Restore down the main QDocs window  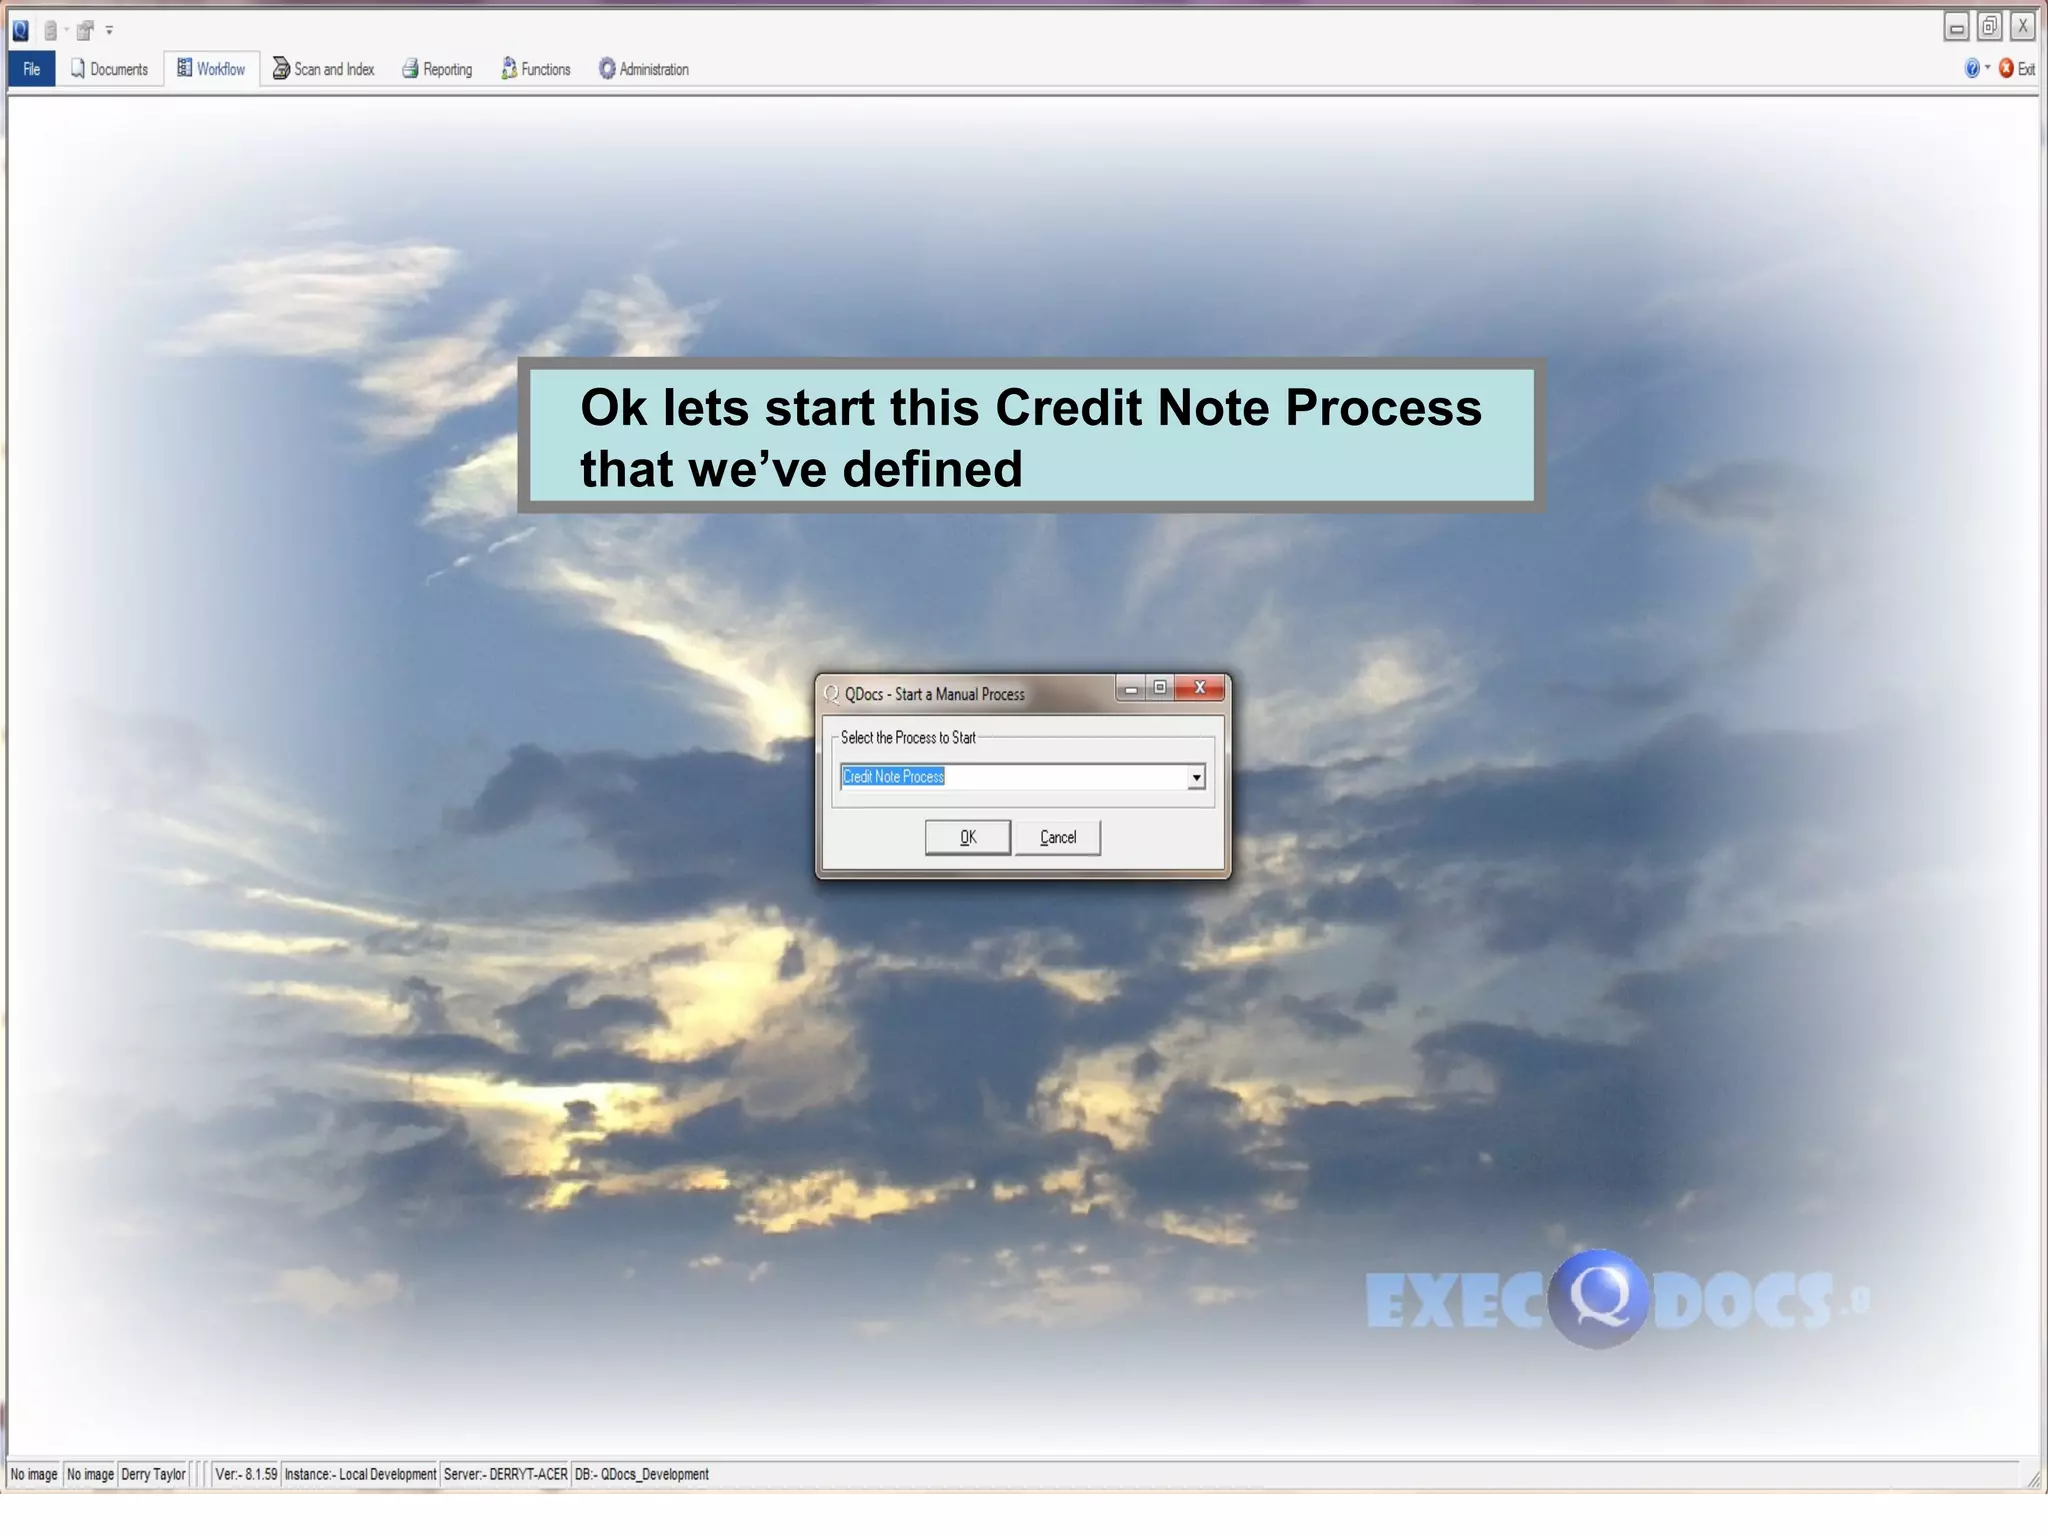pyautogui.click(x=1990, y=27)
